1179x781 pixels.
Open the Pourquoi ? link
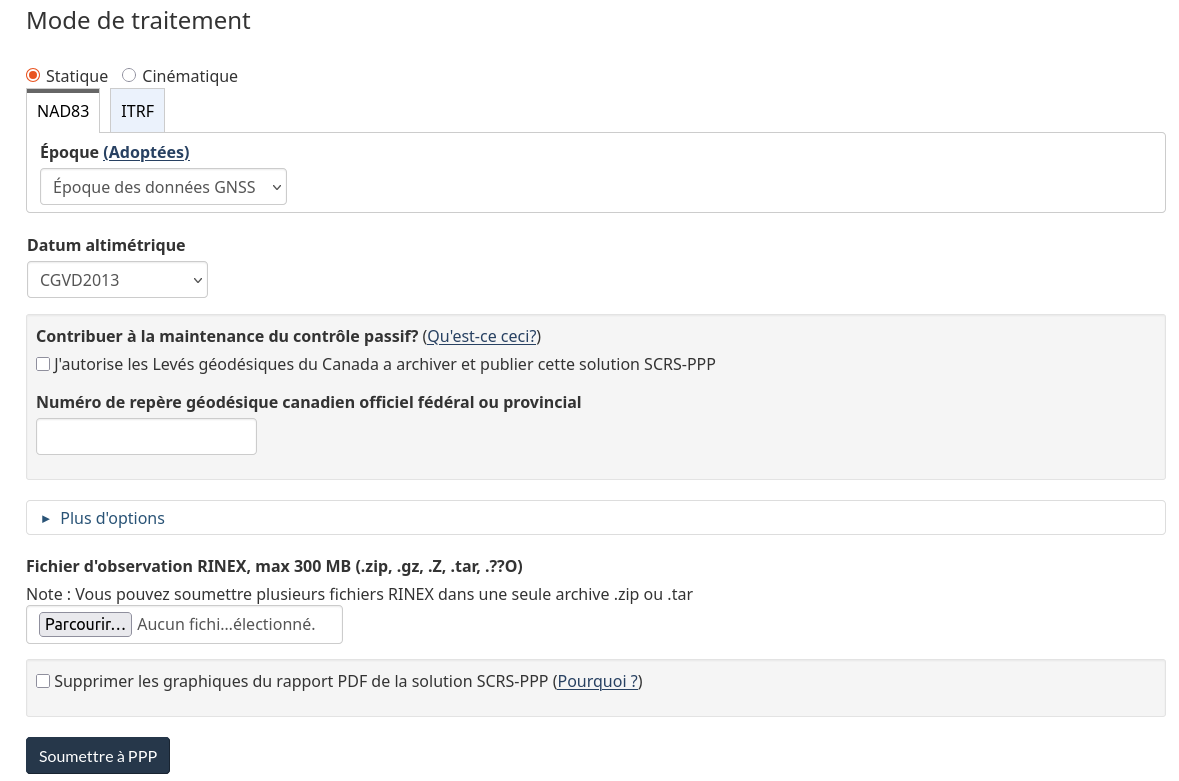[x=598, y=681]
